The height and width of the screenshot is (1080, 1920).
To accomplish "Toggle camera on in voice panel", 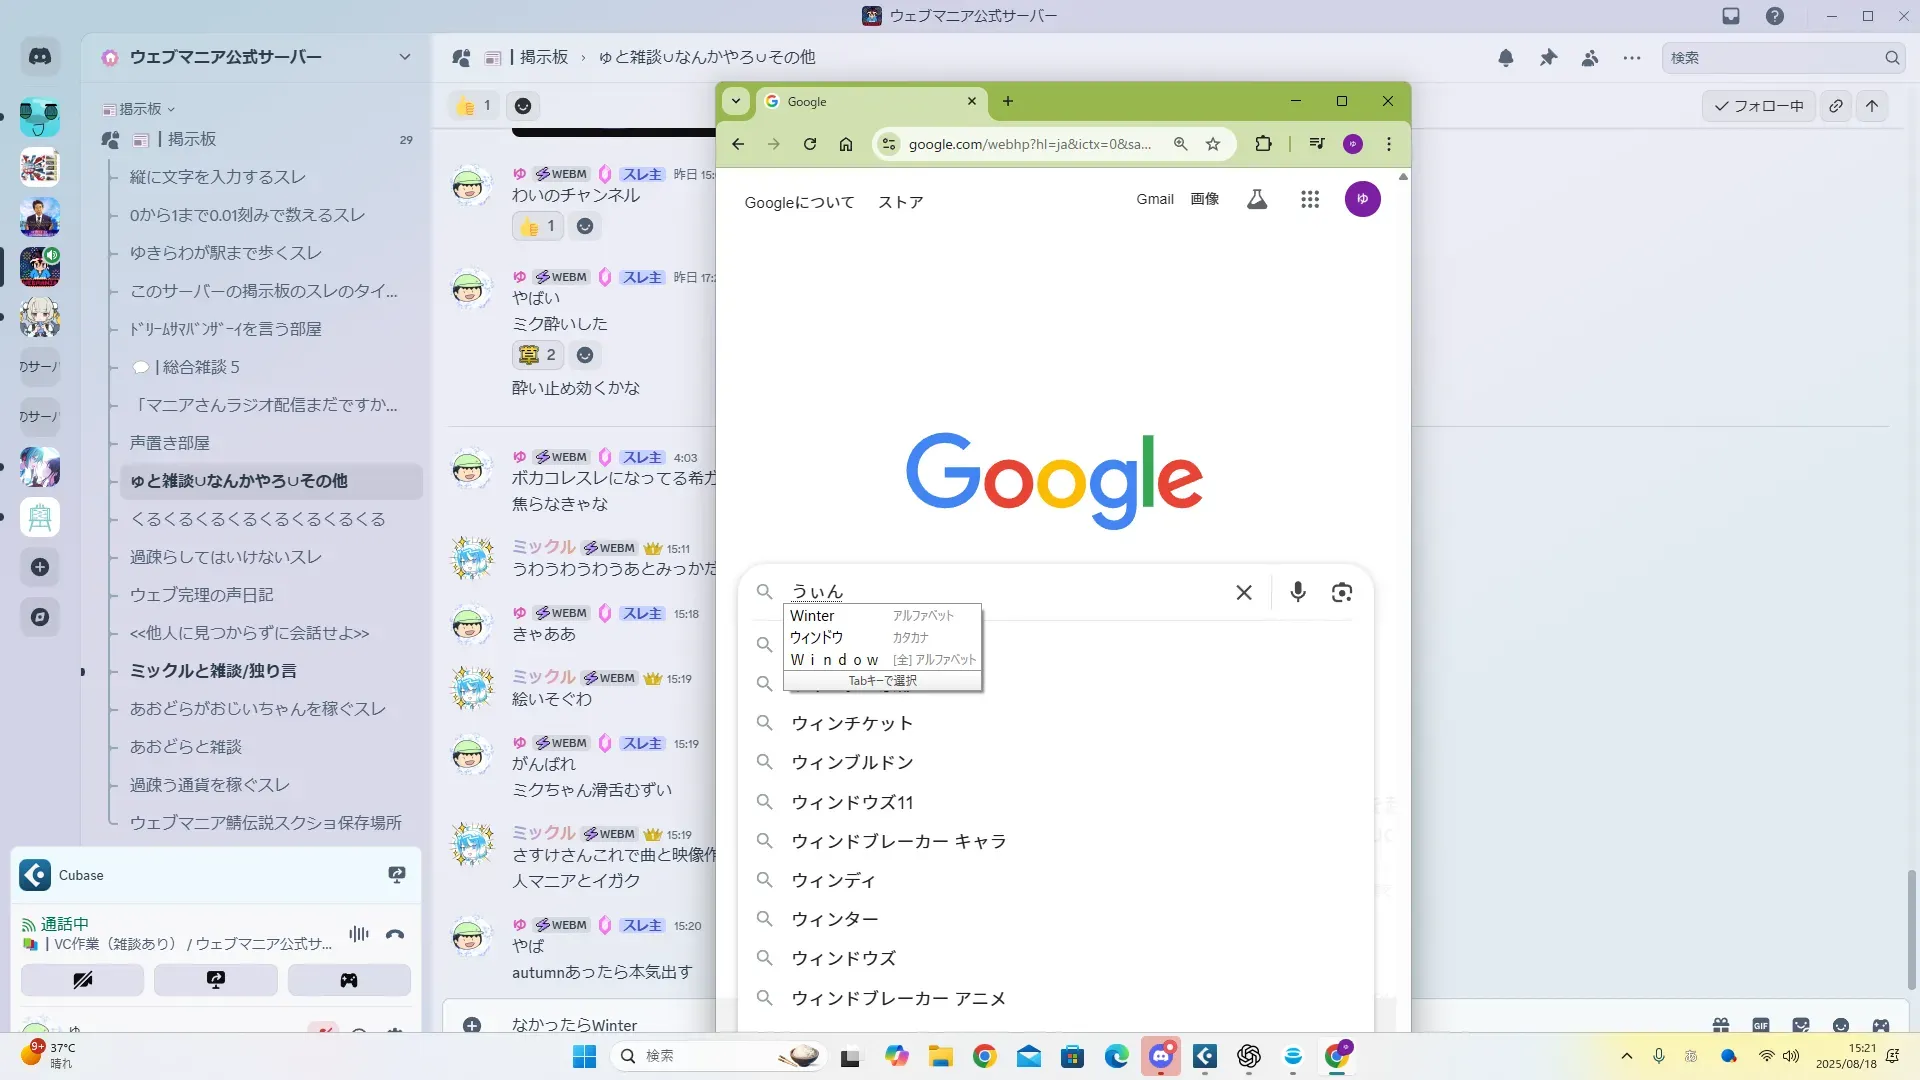I will 83,980.
